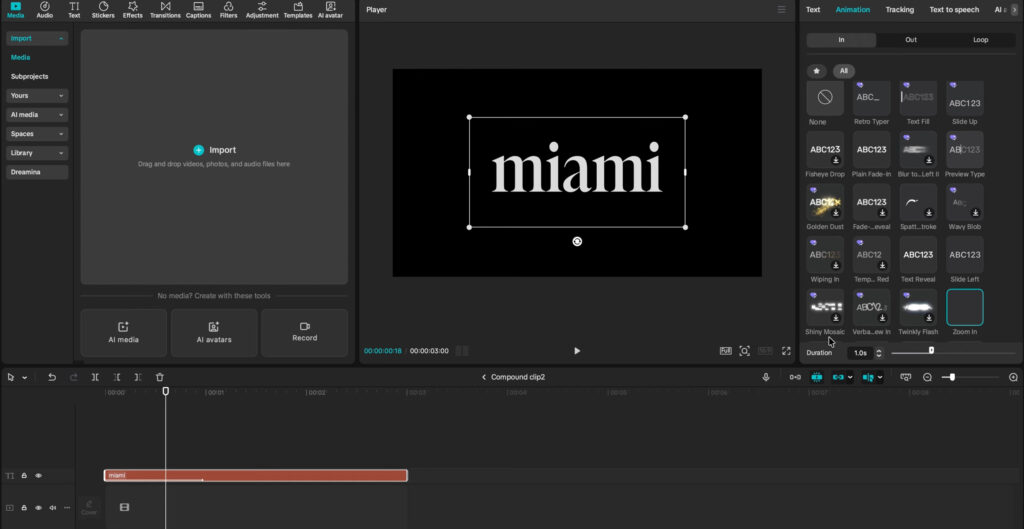Click the full screen player icon
This screenshot has width=1024, height=529.
coord(786,351)
